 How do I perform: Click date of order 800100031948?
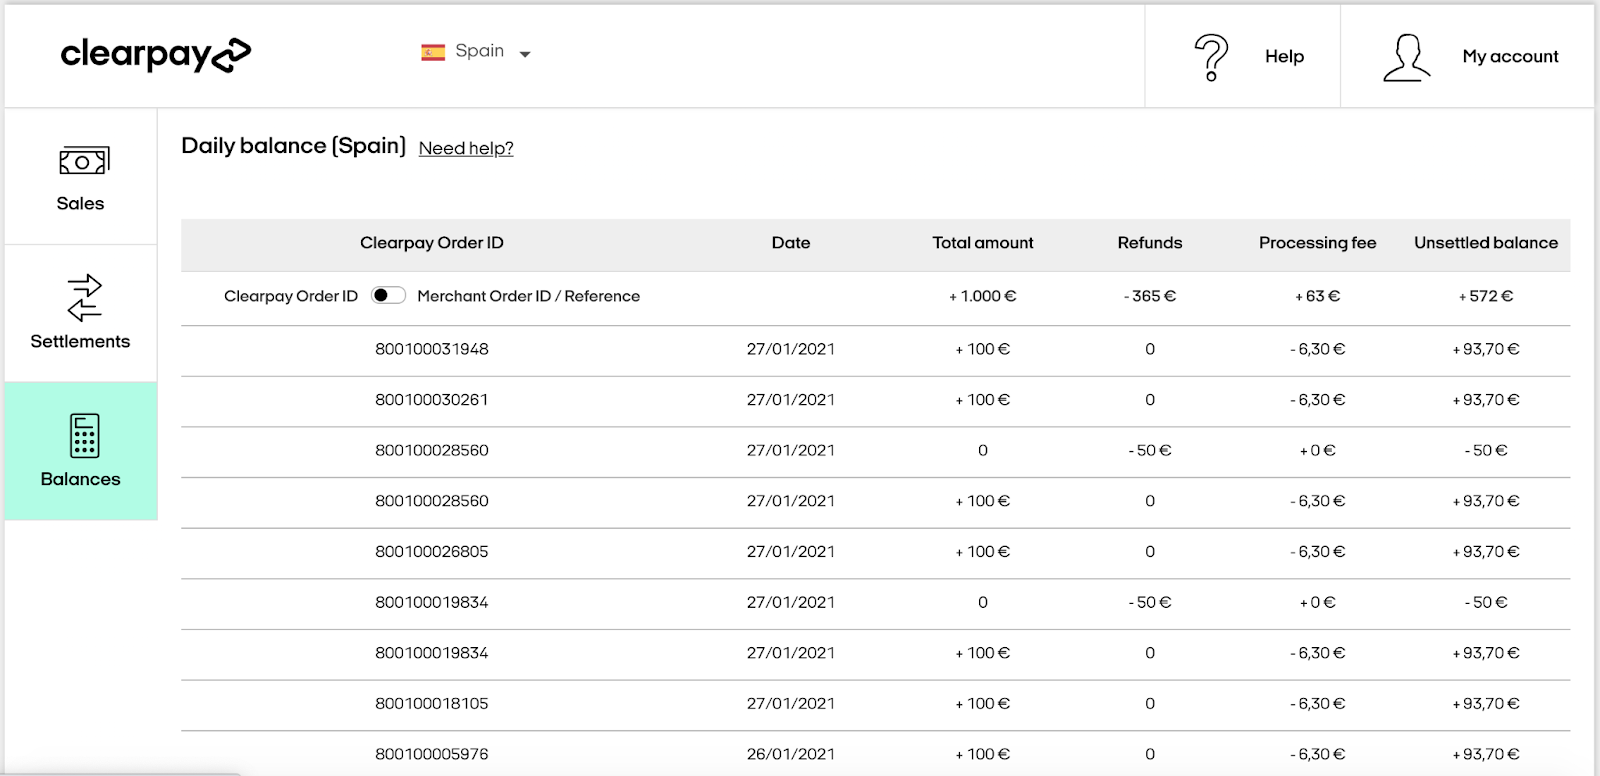tap(791, 349)
